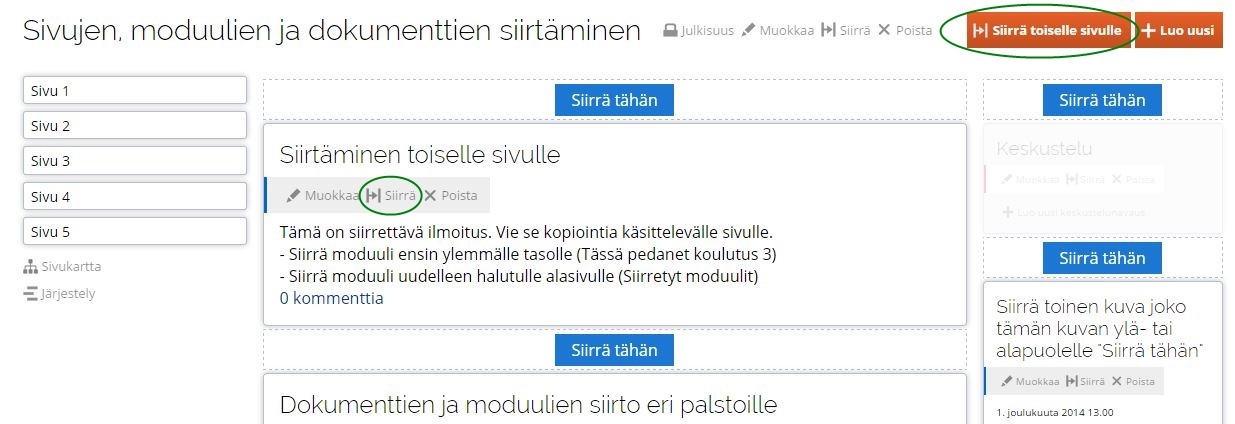The width and height of the screenshot is (1235, 424).
Task: Open Järjestely ordering icon in sidebar
Action: pos(30,294)
